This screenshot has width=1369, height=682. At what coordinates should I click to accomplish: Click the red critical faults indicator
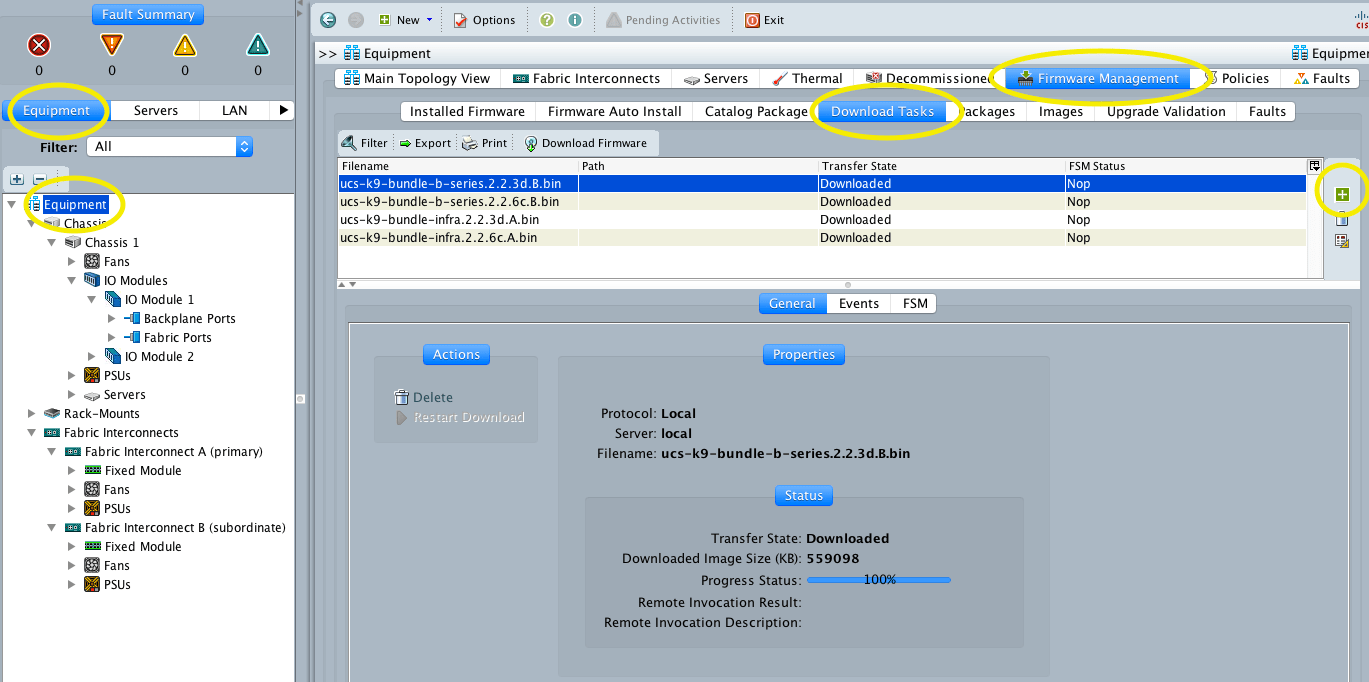(x=37, y=44)
